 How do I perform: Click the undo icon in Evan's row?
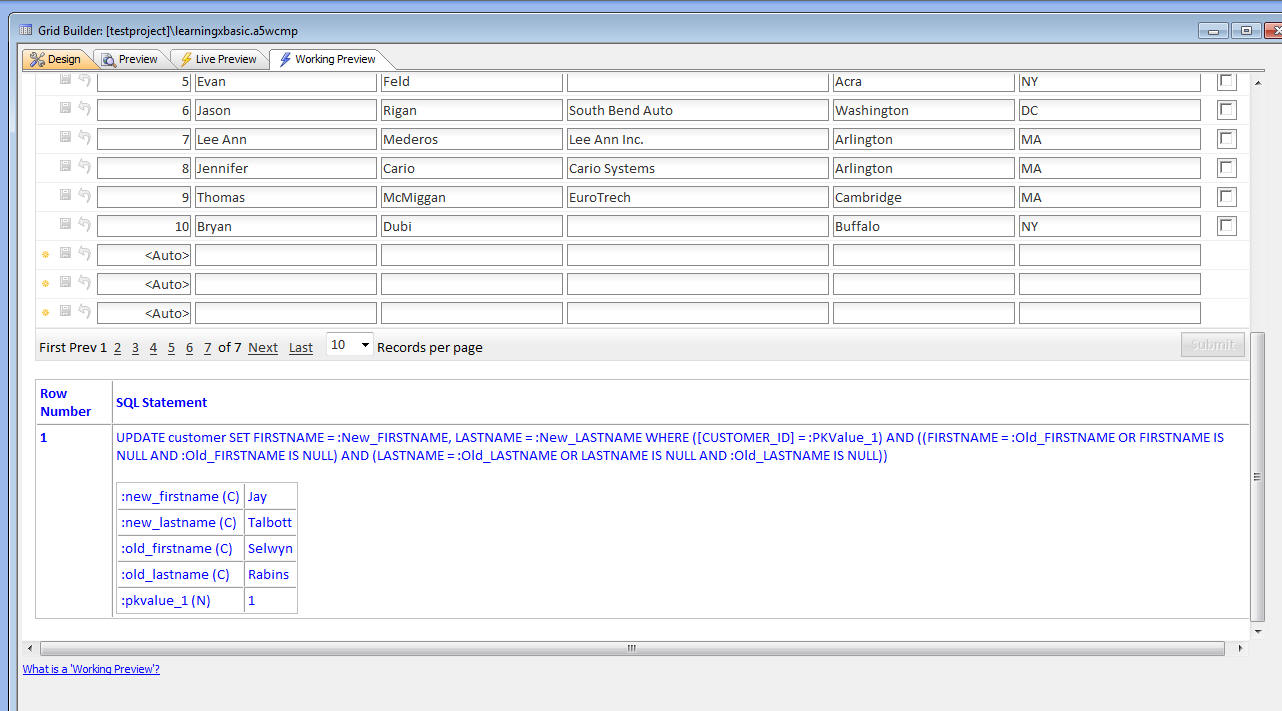point(84,79)
